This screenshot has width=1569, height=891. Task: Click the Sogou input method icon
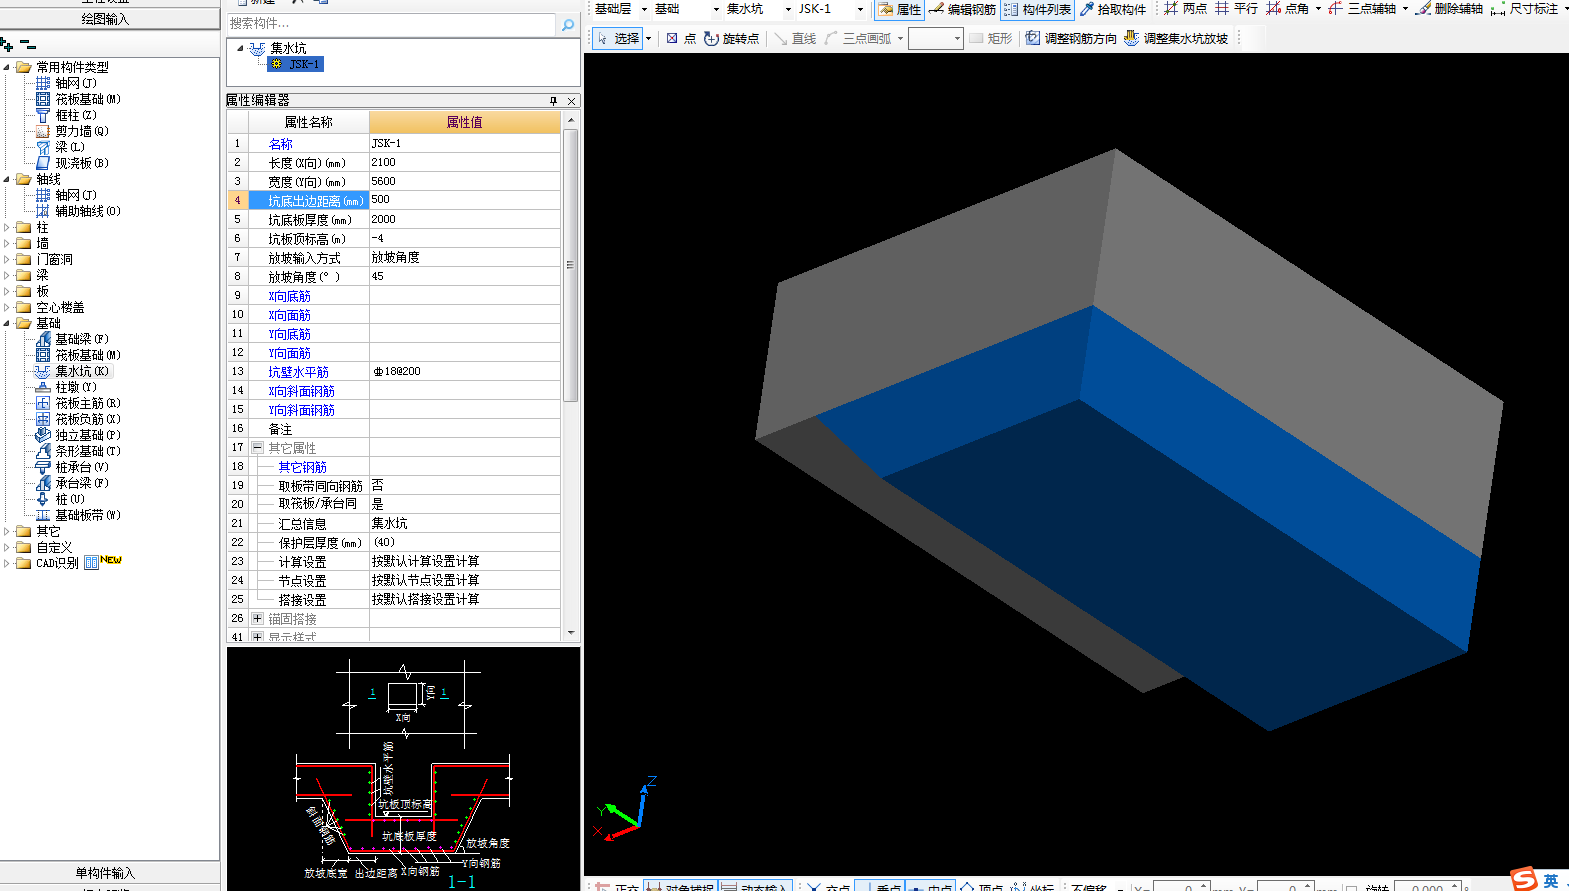1524,879
